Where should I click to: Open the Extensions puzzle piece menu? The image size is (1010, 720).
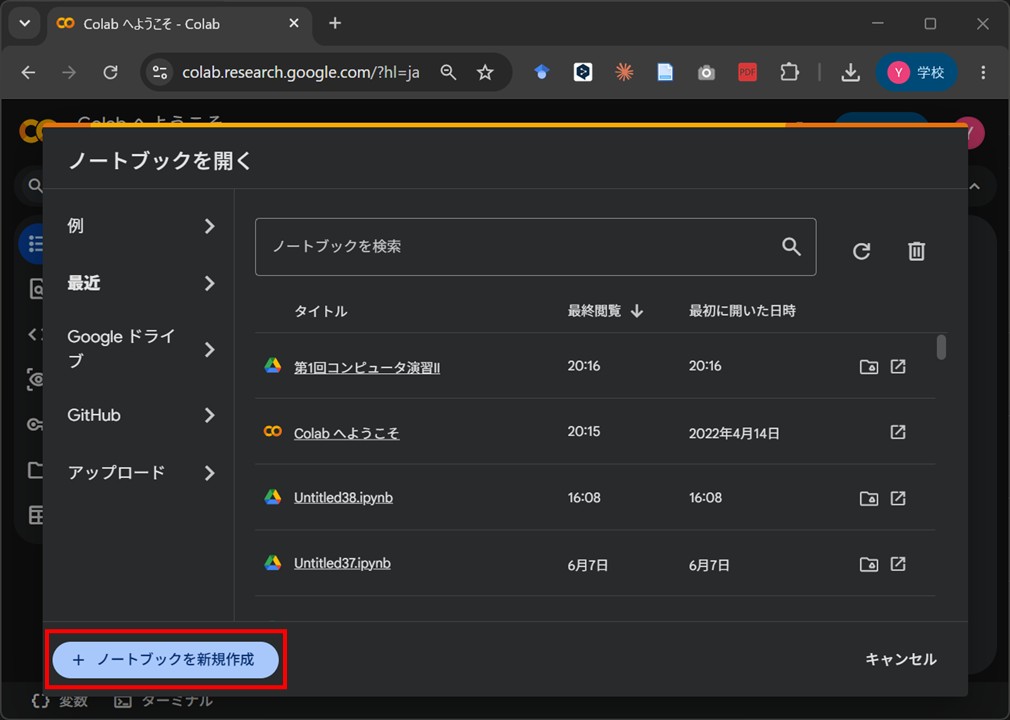pyautogui.click(x=789, y=72)
